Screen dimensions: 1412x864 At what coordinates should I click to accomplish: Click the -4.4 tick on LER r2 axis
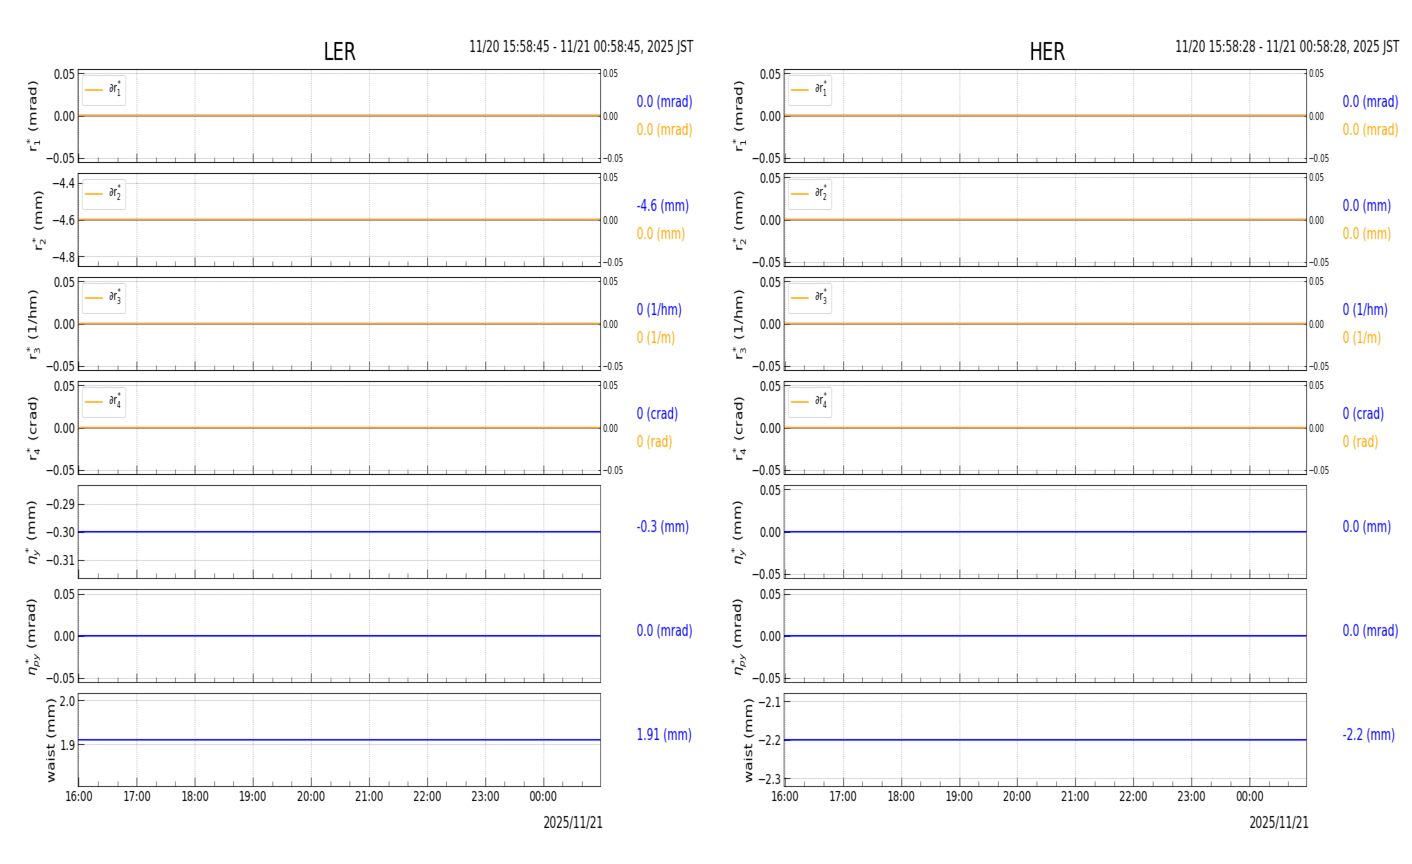coord(63,183)
